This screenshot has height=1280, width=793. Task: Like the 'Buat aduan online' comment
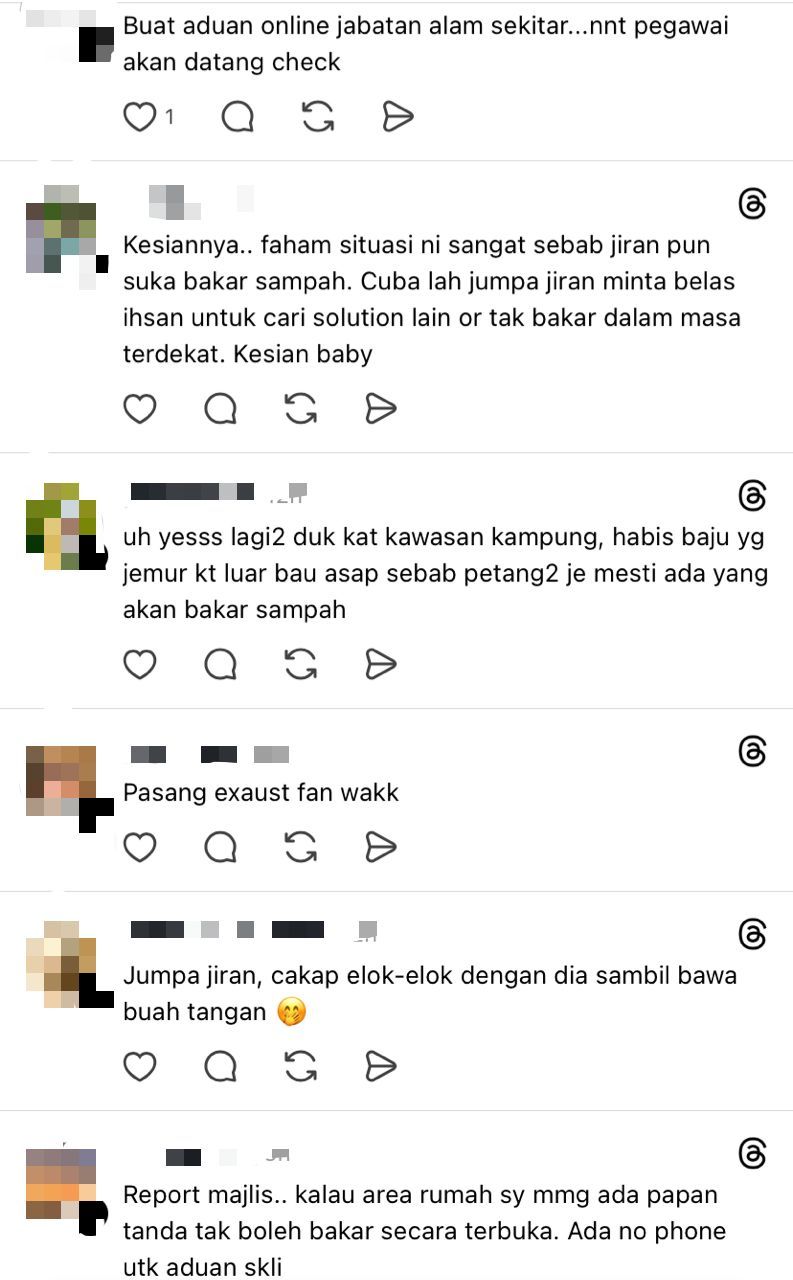click(x=139, y=117)
